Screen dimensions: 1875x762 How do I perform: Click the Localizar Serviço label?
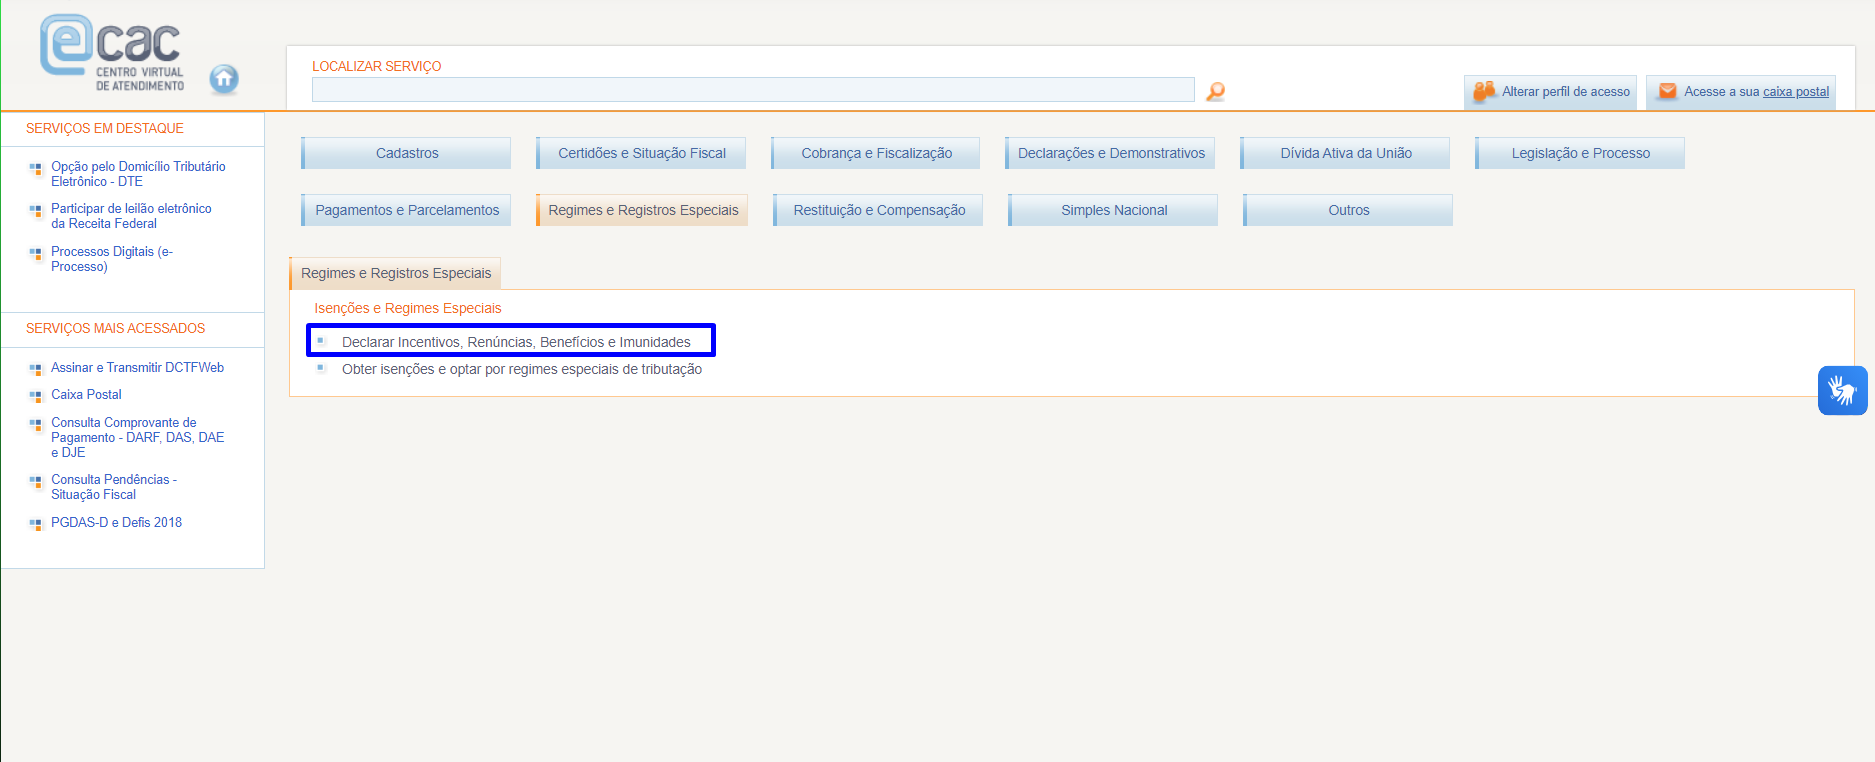click(x=376, y=66)
